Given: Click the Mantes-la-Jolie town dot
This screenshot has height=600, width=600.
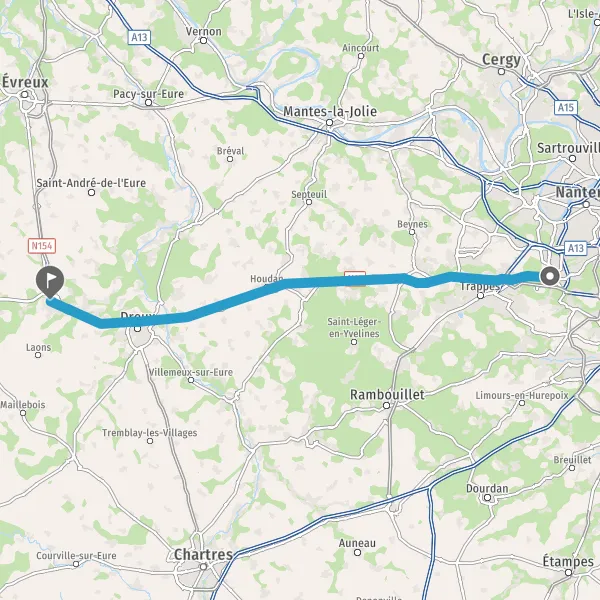Looking at the screenshot, I should (329, 123).
